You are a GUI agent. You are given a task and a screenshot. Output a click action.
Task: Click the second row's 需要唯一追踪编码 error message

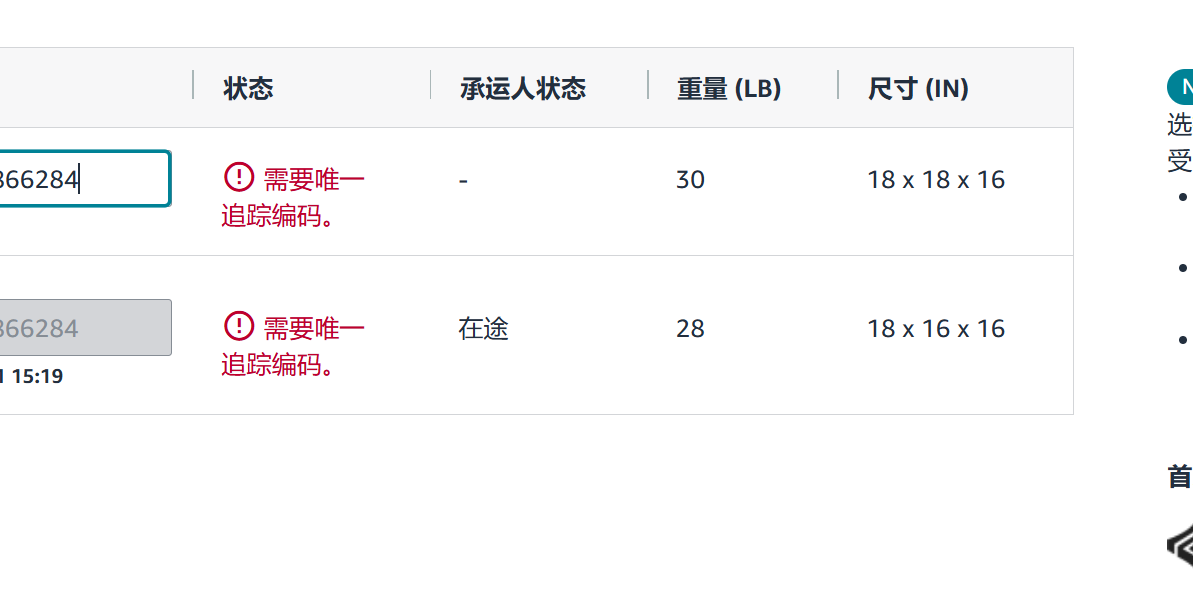pos(294,346)
